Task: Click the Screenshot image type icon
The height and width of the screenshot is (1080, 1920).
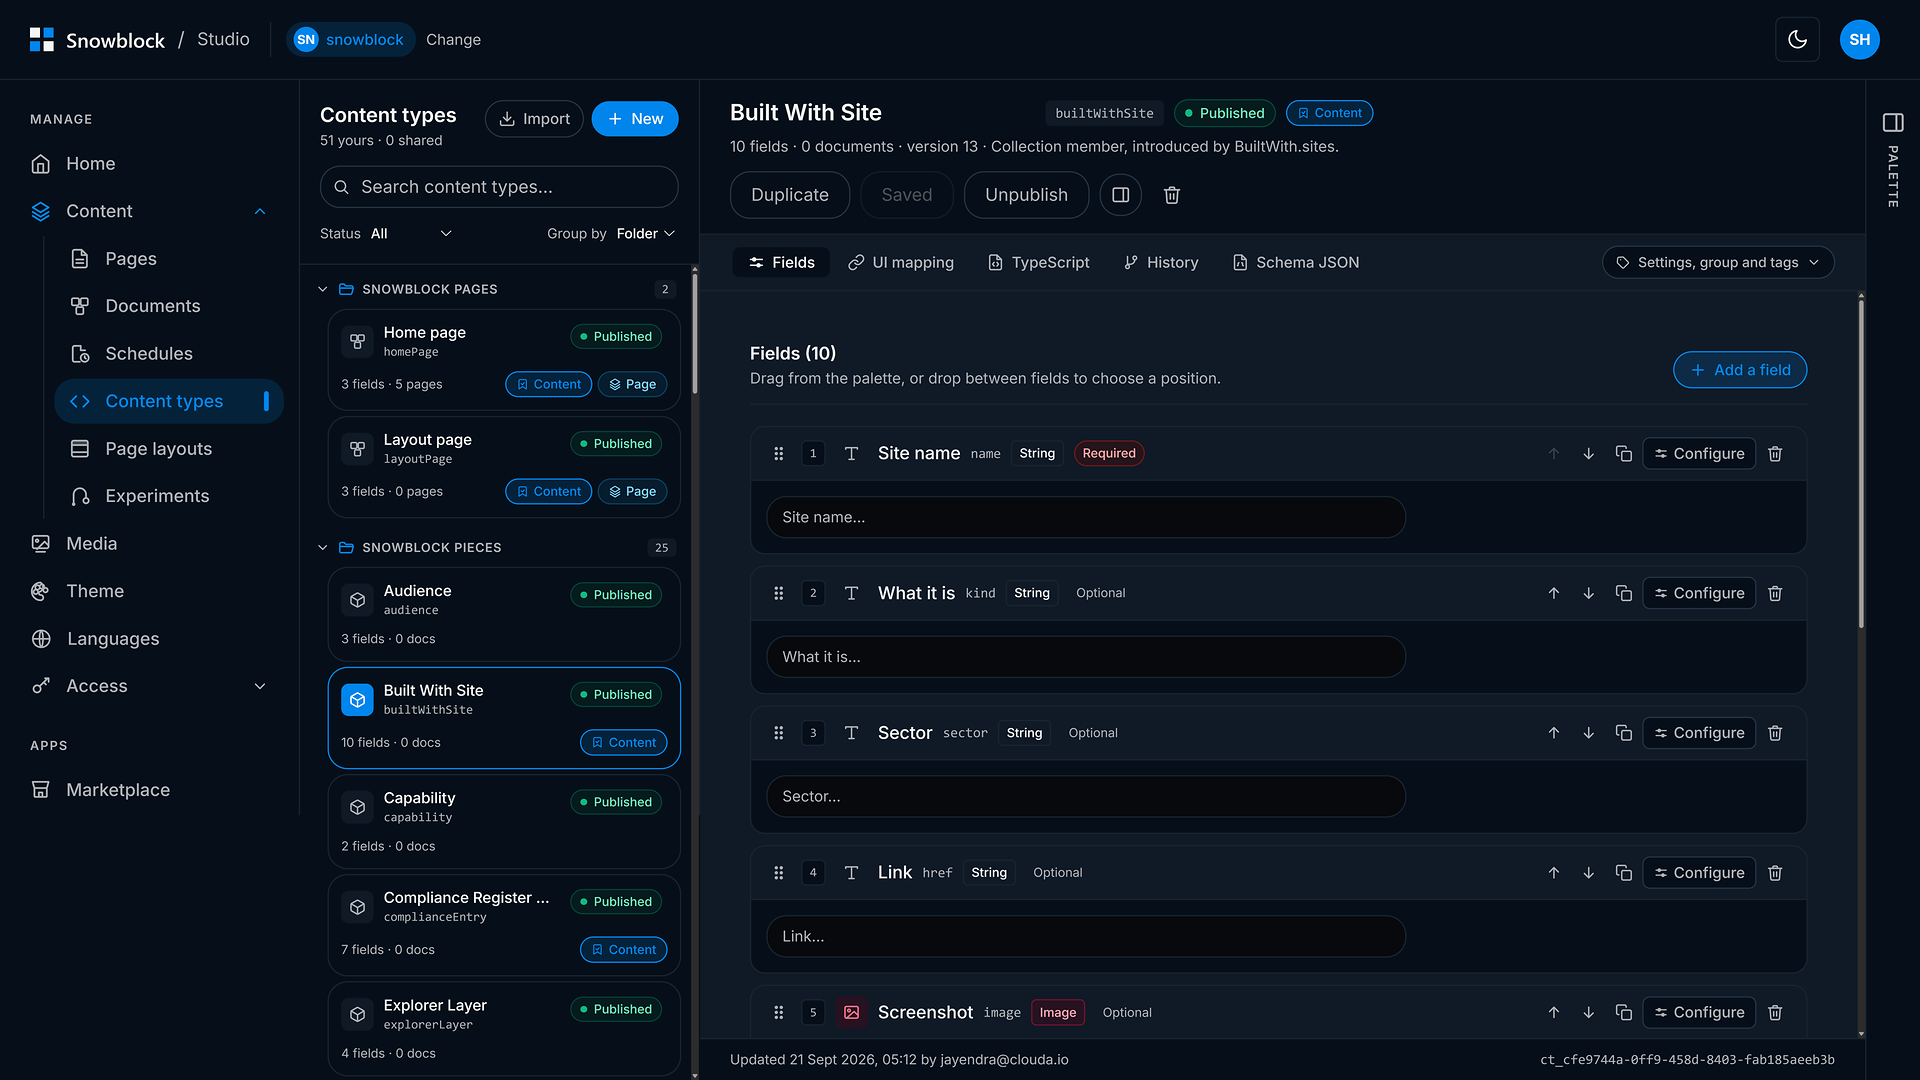Action: pos(851,1013)
